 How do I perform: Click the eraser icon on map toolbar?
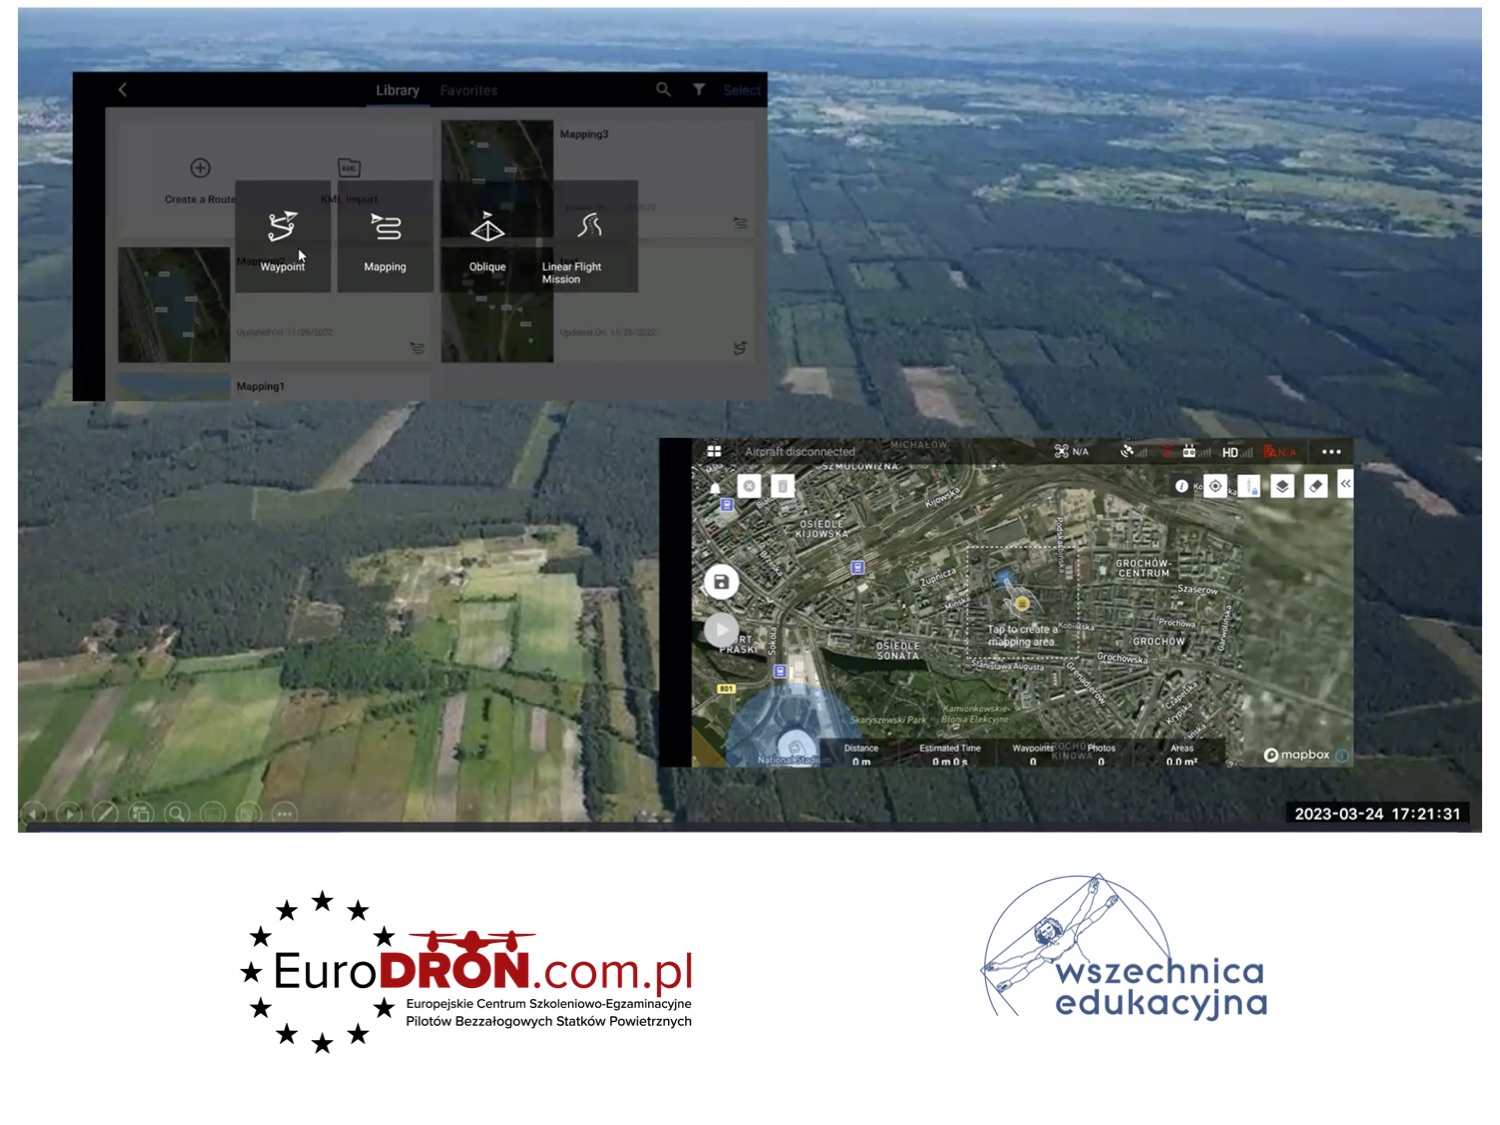1316,486
